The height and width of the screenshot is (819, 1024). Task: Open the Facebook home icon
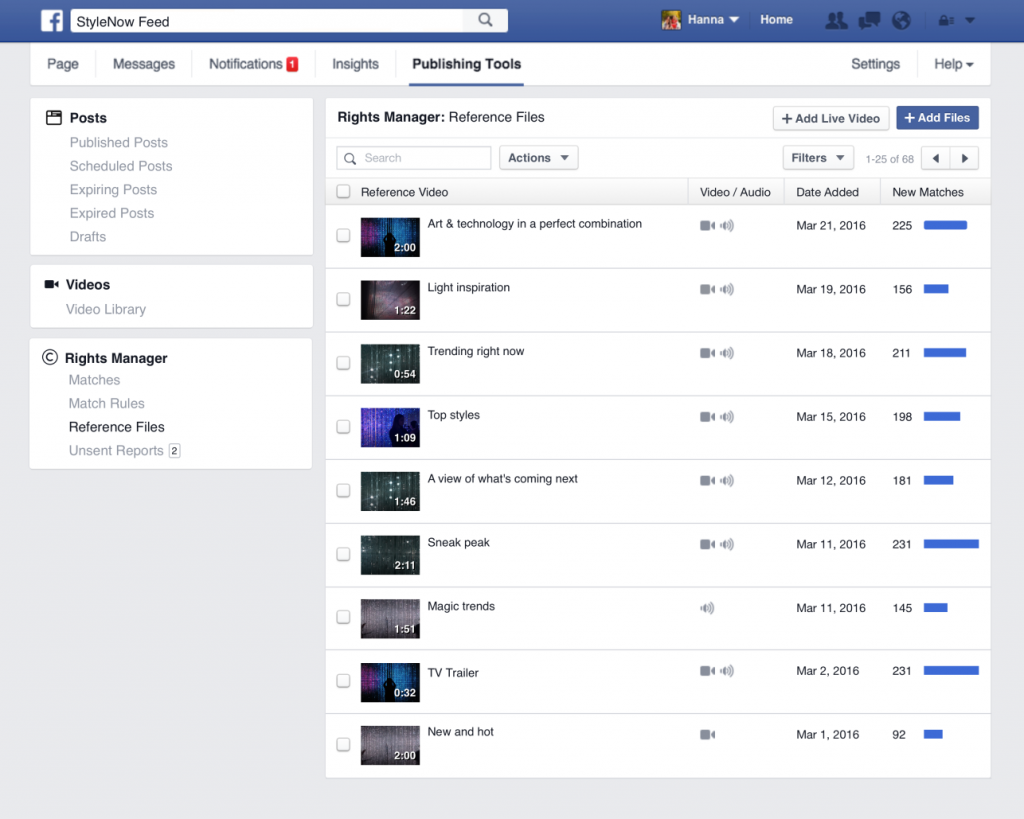click(52, 20)
